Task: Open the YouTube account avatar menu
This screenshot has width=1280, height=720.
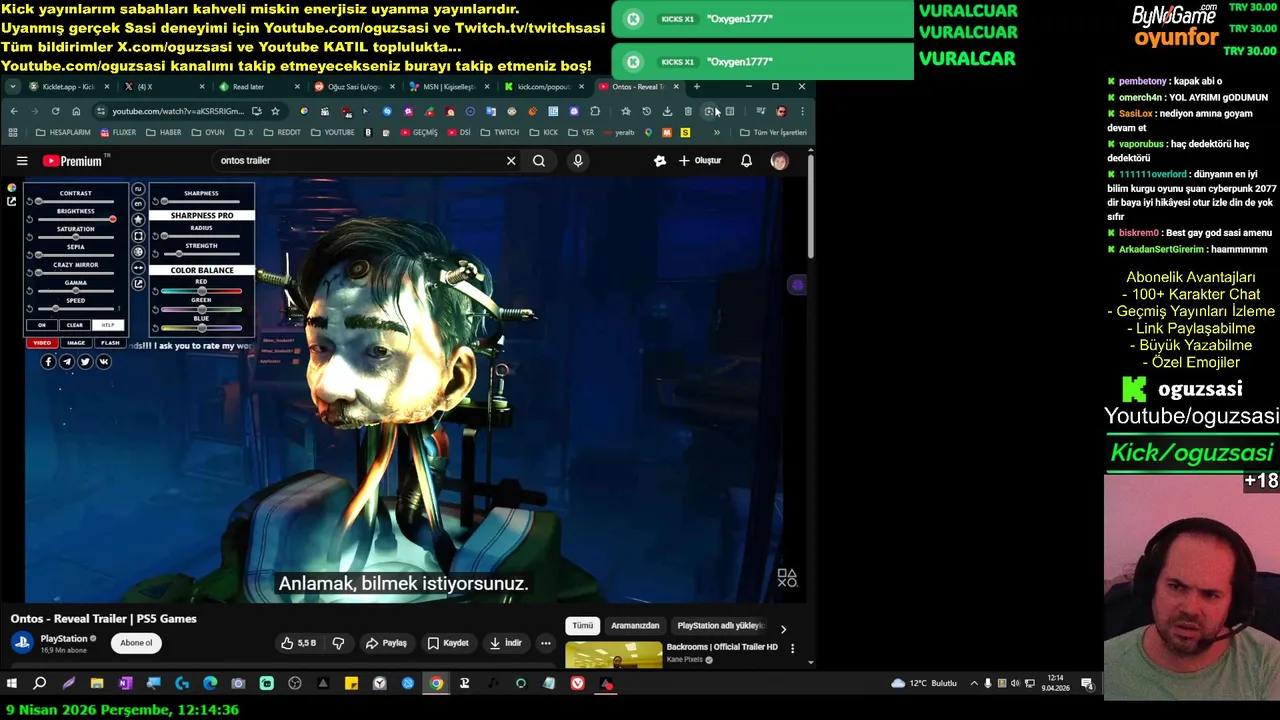Action: point(779,160)
